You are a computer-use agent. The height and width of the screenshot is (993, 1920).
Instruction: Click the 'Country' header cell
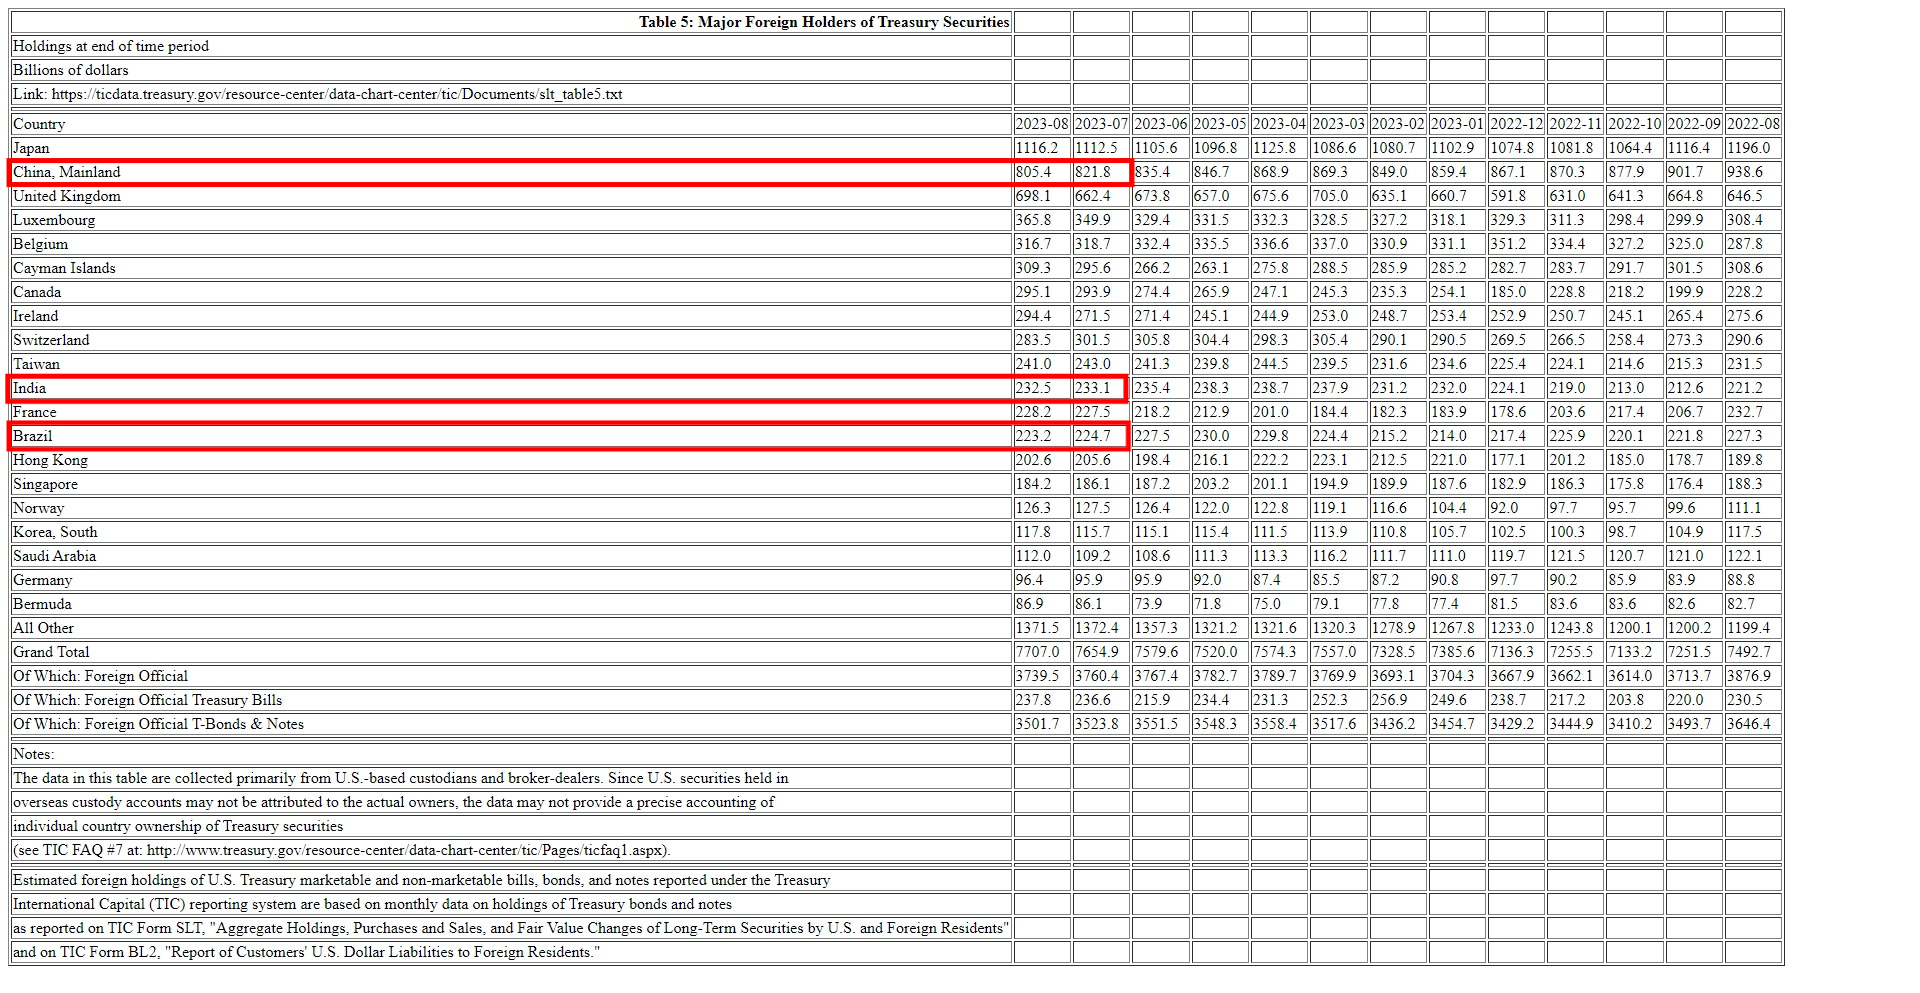pyautogui.click(x=511, y=124)
